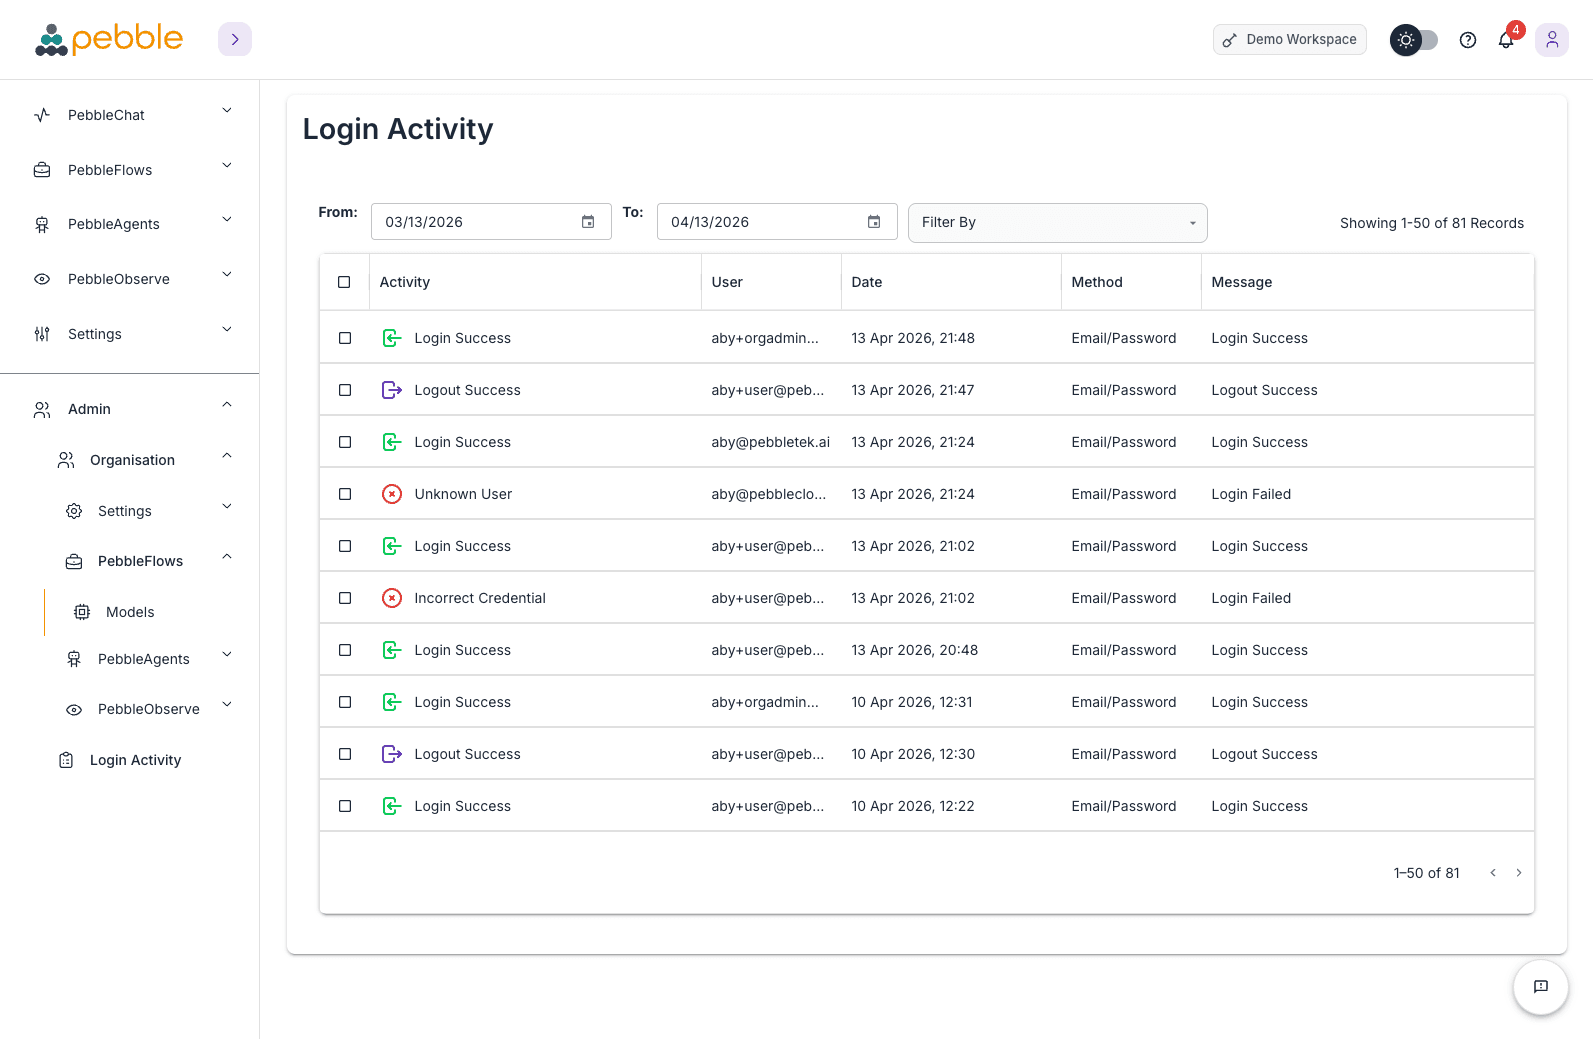
Task: Click the red icon on the Unknown User row
Action: click(392, 494)
